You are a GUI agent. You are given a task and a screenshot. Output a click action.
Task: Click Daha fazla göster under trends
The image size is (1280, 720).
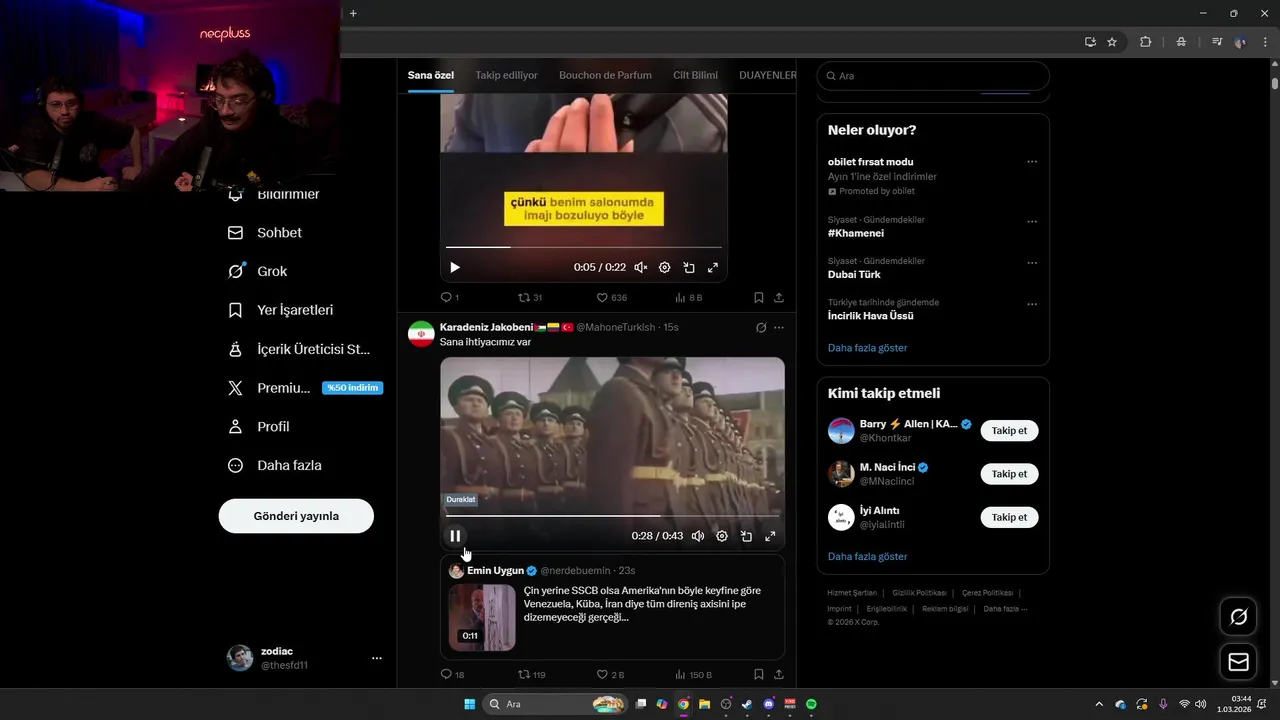click(x=867, y=348)
